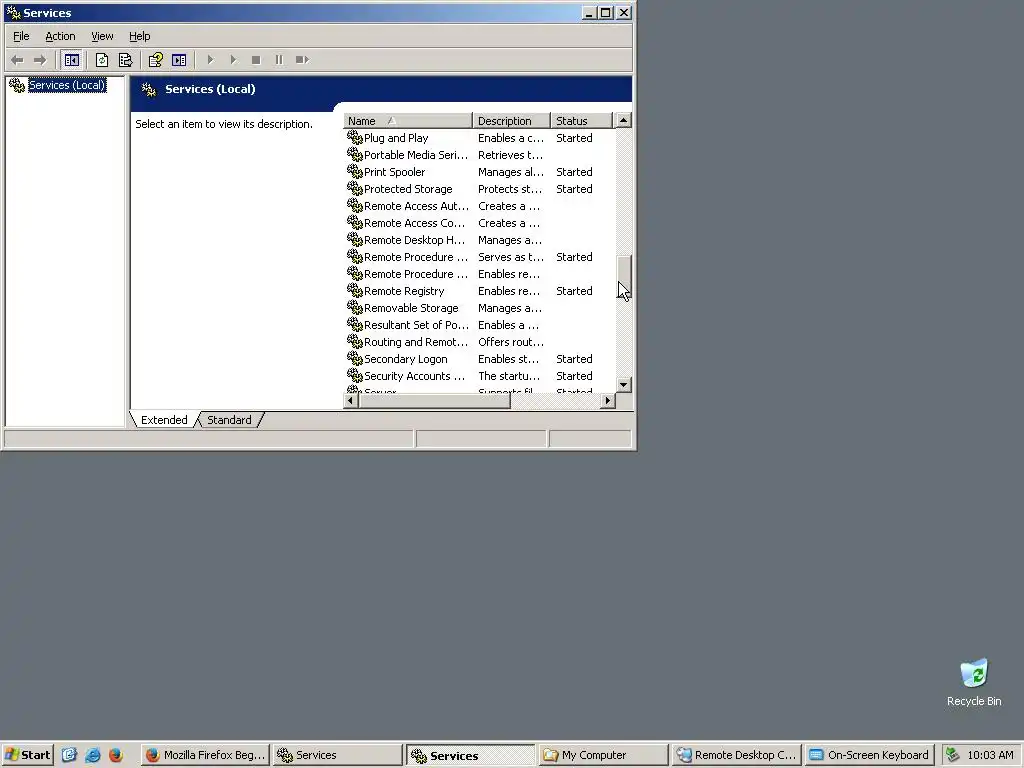This screenshot has width=1024, height=768.
Task: Click the horizontal scrollbar thumb
Action: [434, 400]
